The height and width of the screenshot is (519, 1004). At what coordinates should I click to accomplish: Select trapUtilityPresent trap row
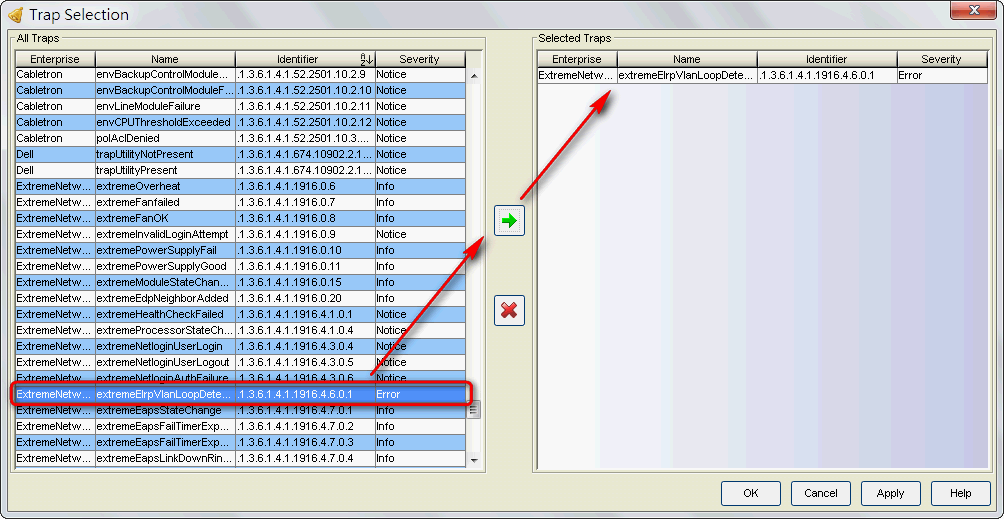pos(240,170)
